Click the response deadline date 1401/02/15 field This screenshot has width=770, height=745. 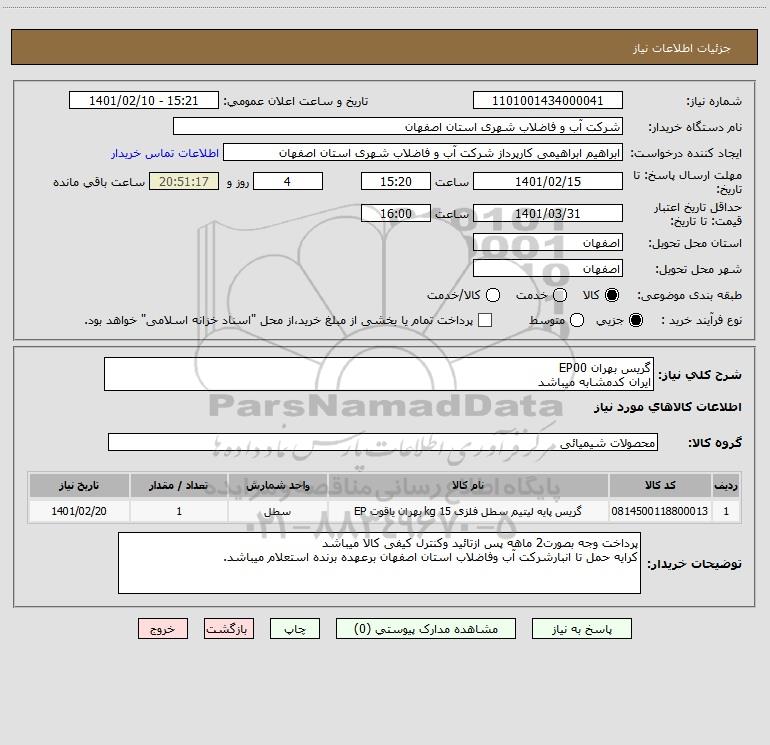pyautogui.click(x=548, y=181)
